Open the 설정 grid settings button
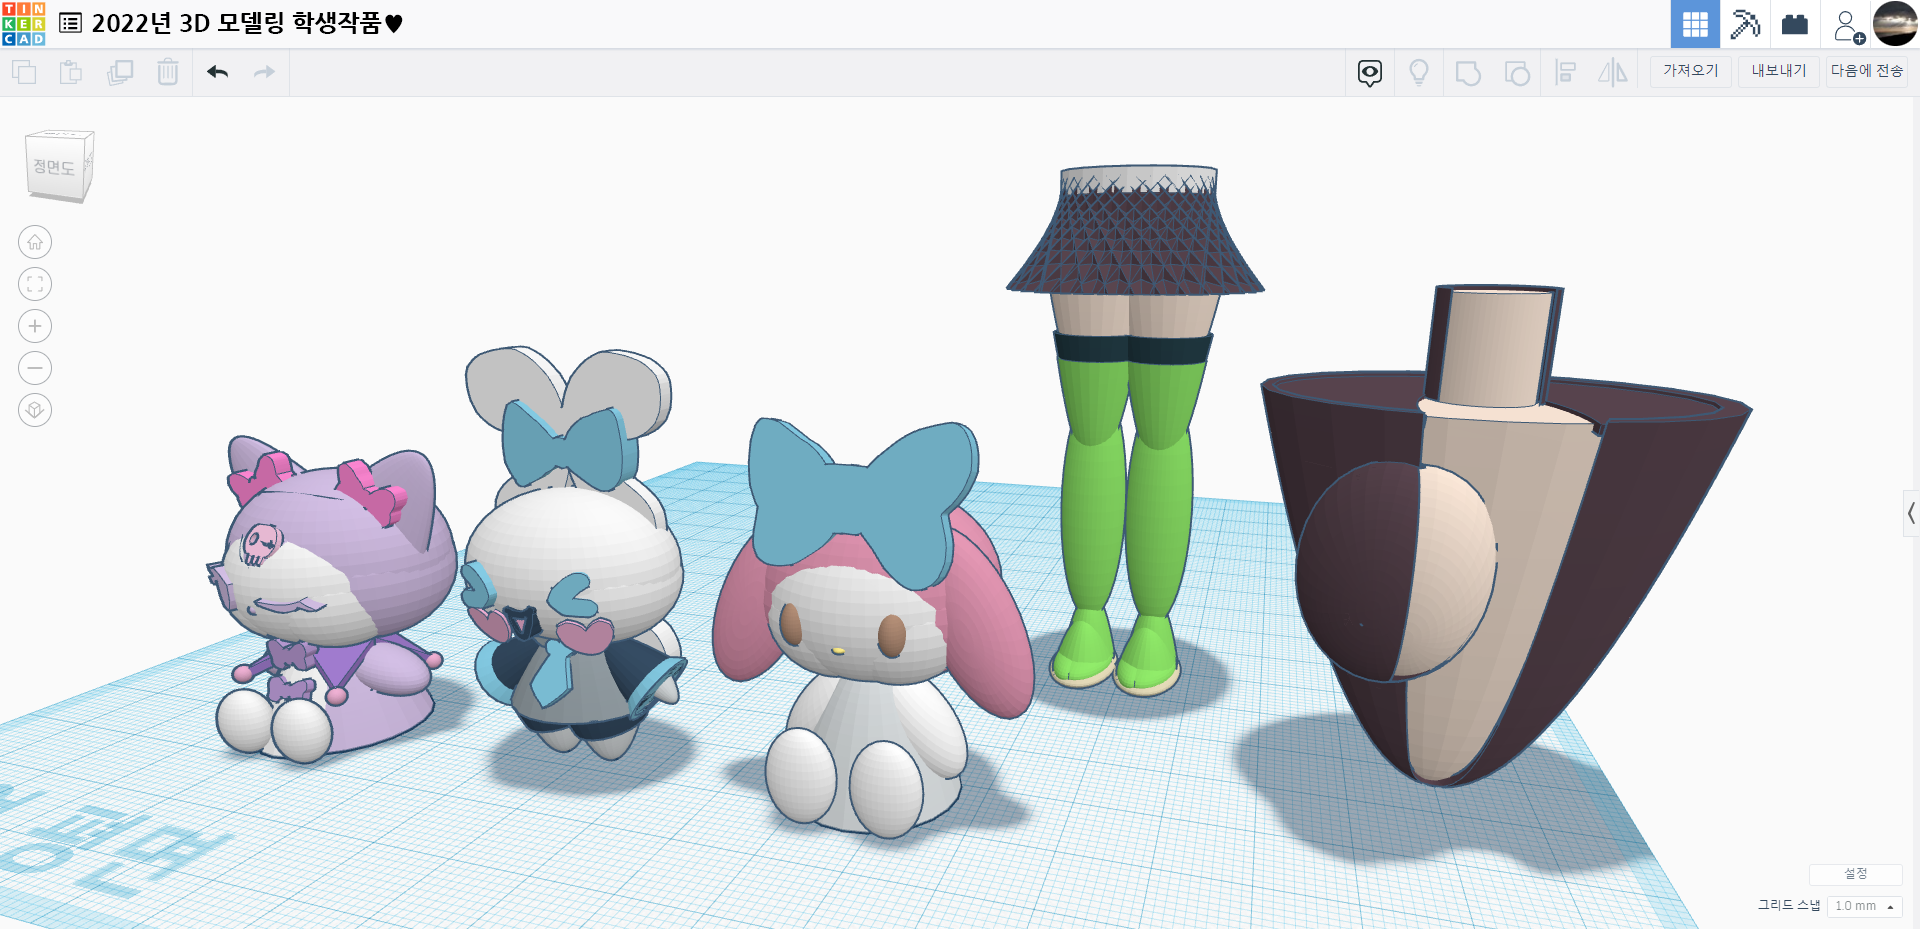1920x929 pixels. point(1856,874)
